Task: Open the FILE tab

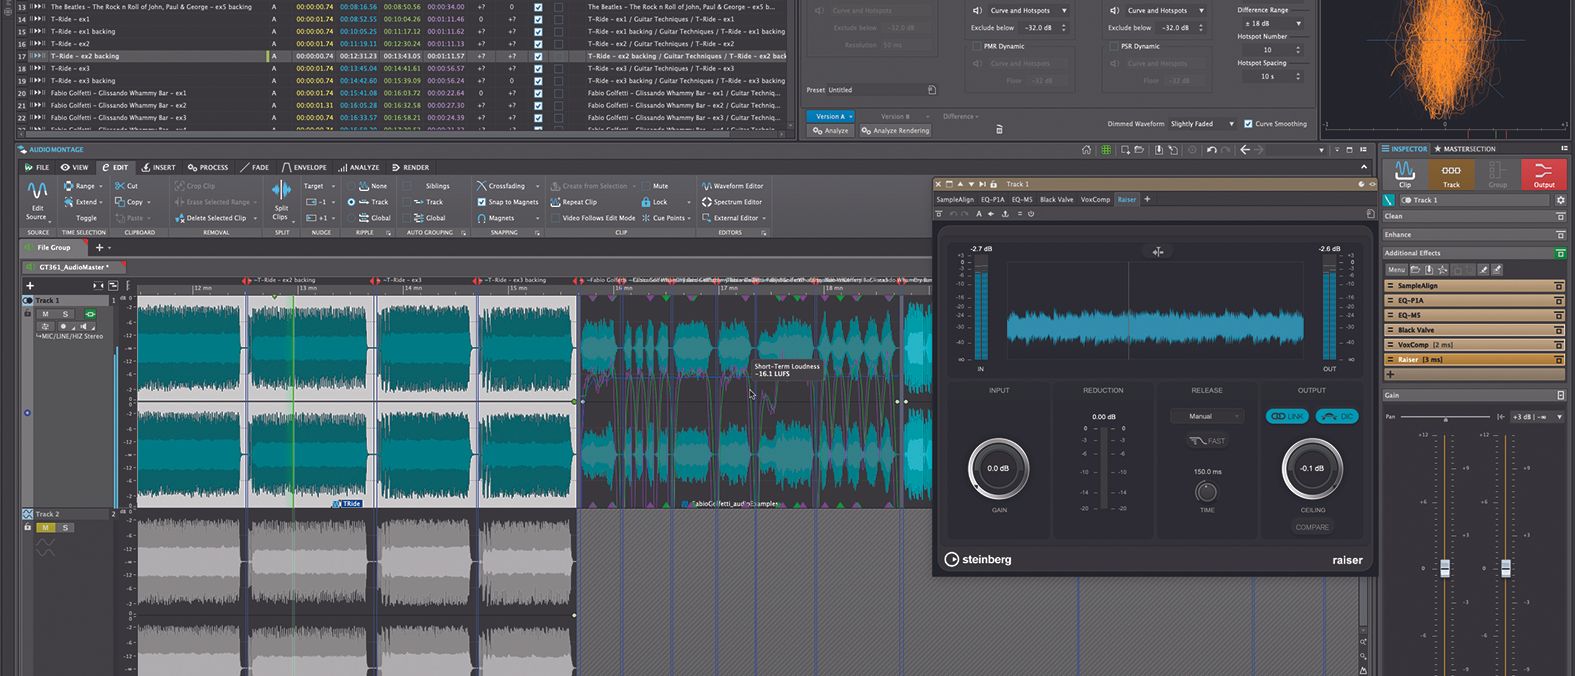Action: (x=37, y=167)
